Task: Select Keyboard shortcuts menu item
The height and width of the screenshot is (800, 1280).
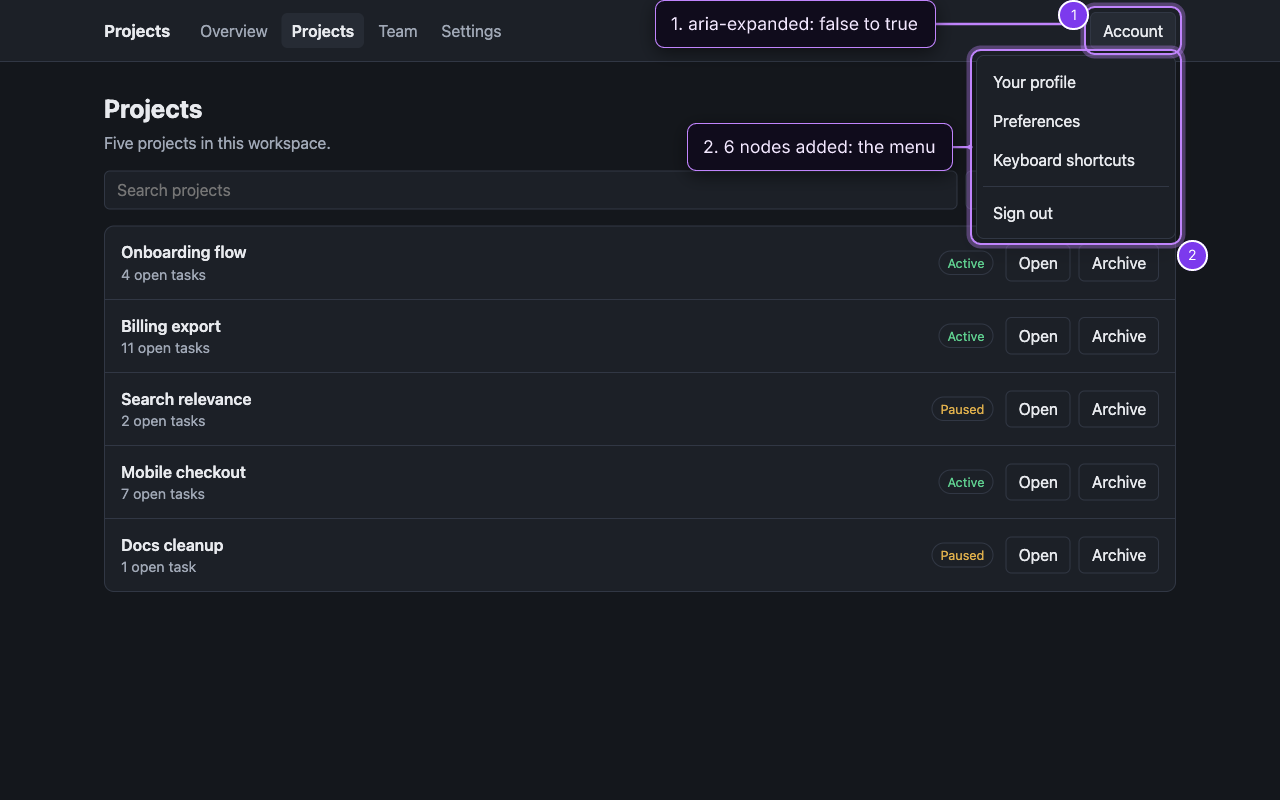Action: click(1076, 160)
